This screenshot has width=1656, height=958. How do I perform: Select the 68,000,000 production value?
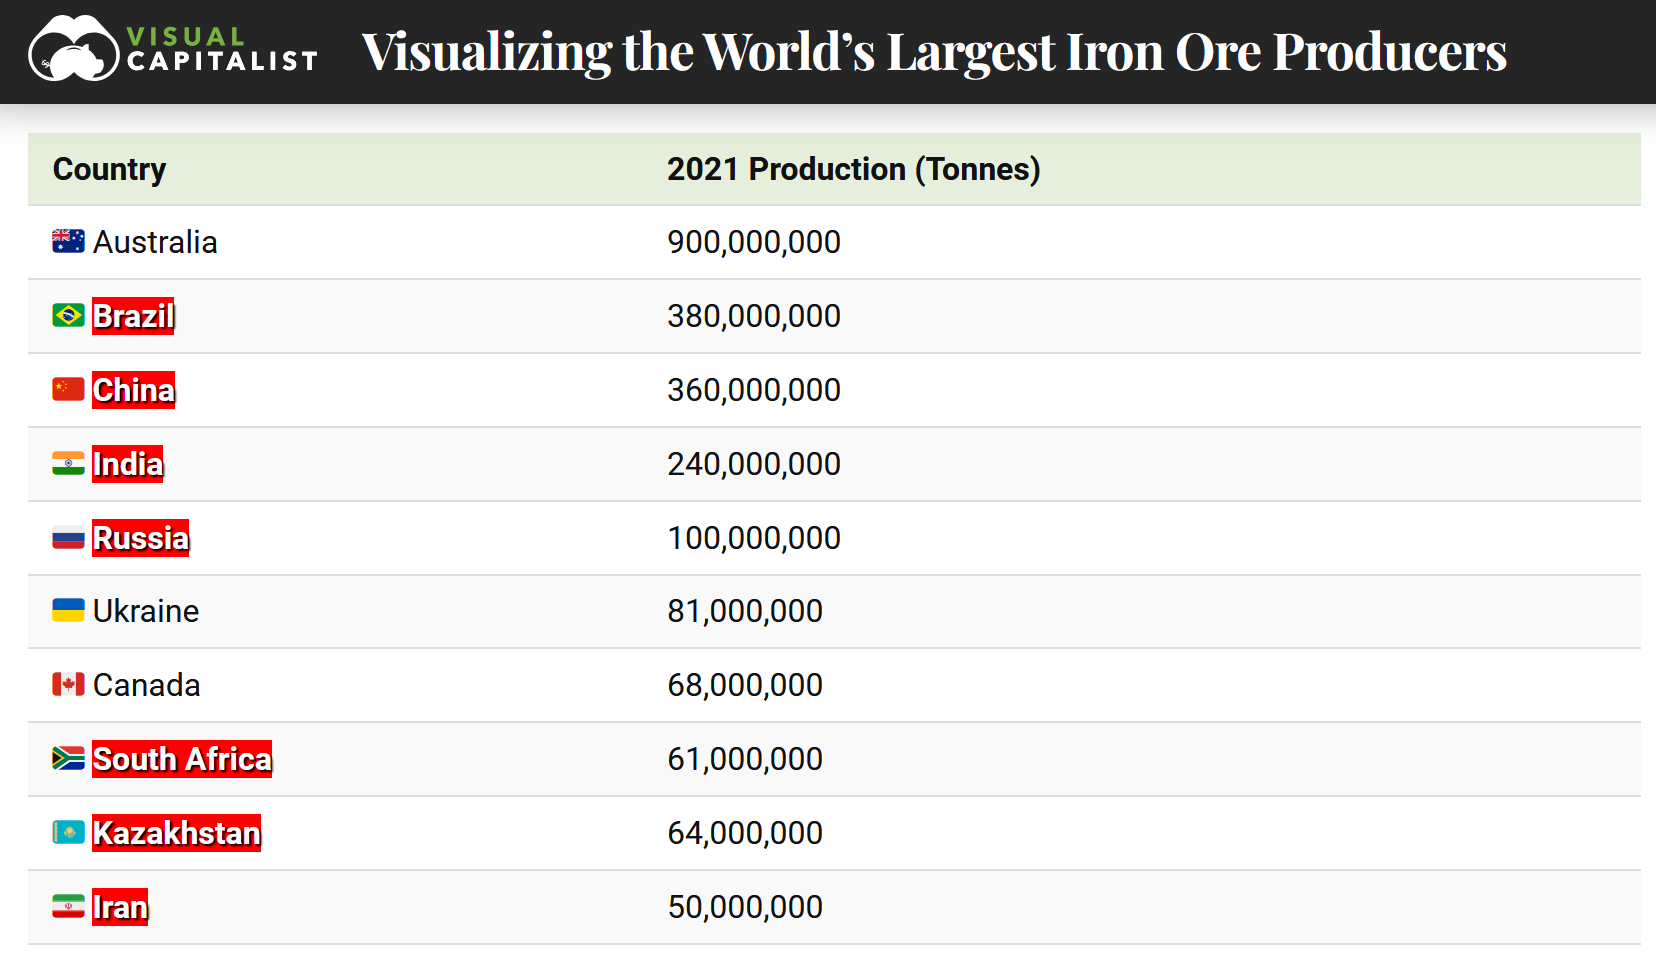tap(745, 685)
